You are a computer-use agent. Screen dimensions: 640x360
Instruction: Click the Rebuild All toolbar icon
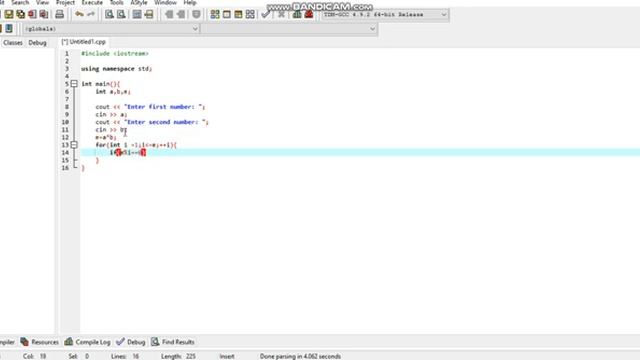click(250, 15)
